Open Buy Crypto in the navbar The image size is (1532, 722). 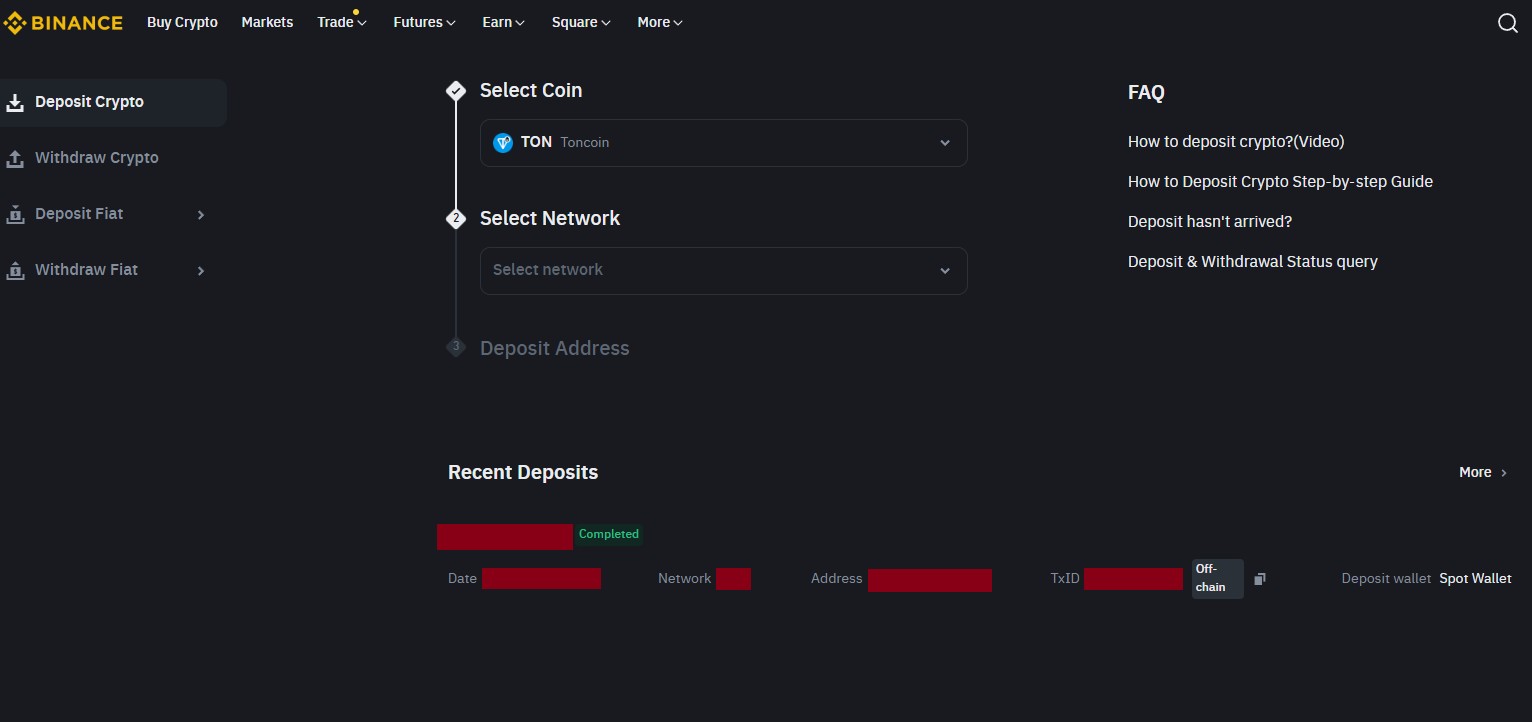coord(182,22)
